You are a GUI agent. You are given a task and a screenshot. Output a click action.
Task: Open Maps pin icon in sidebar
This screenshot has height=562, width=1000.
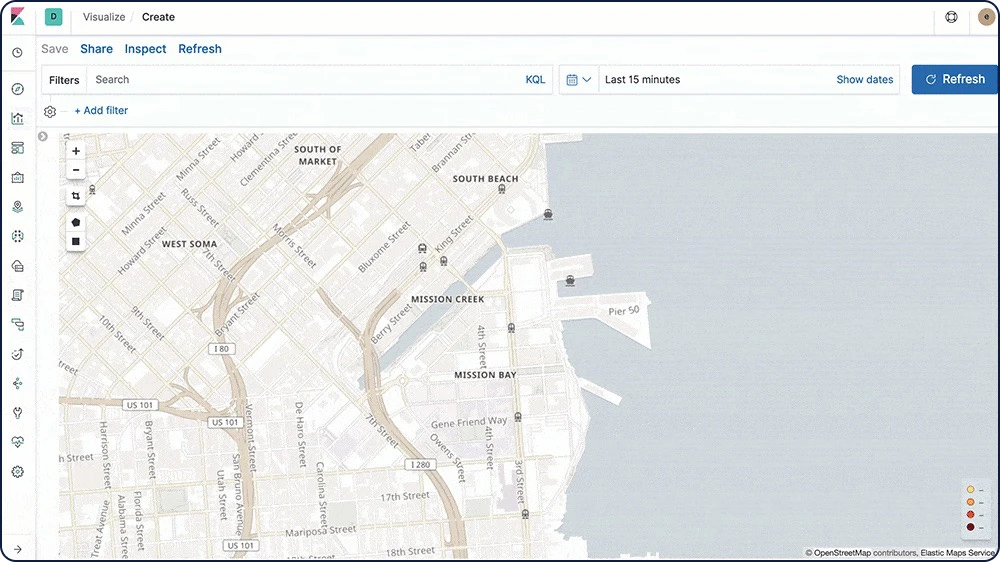click(x=18, y=207)
